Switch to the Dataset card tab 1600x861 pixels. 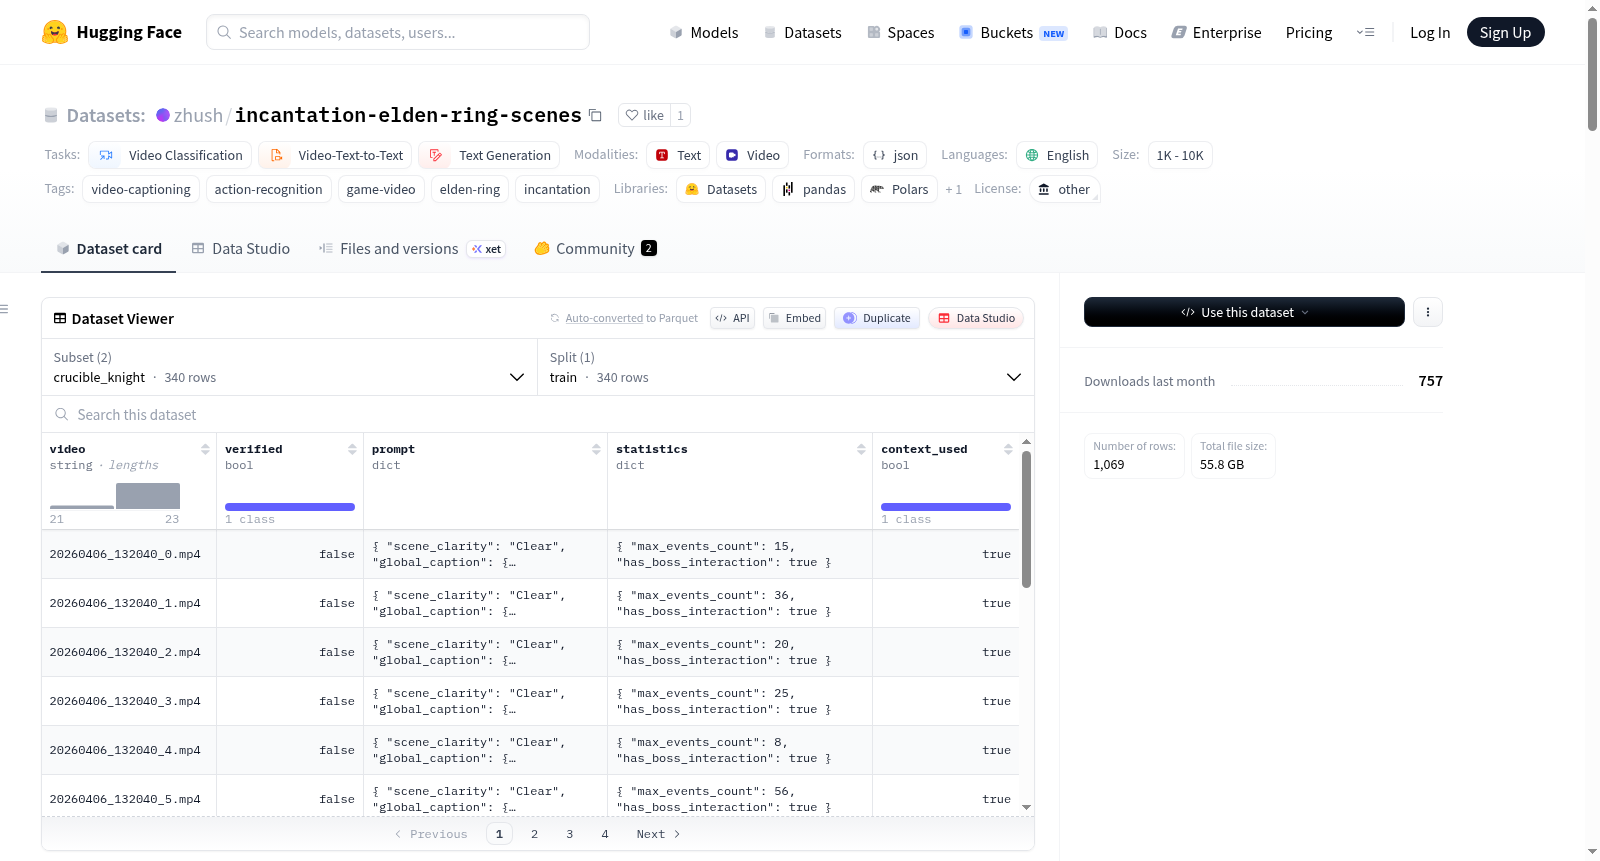(x=109, y=249)
